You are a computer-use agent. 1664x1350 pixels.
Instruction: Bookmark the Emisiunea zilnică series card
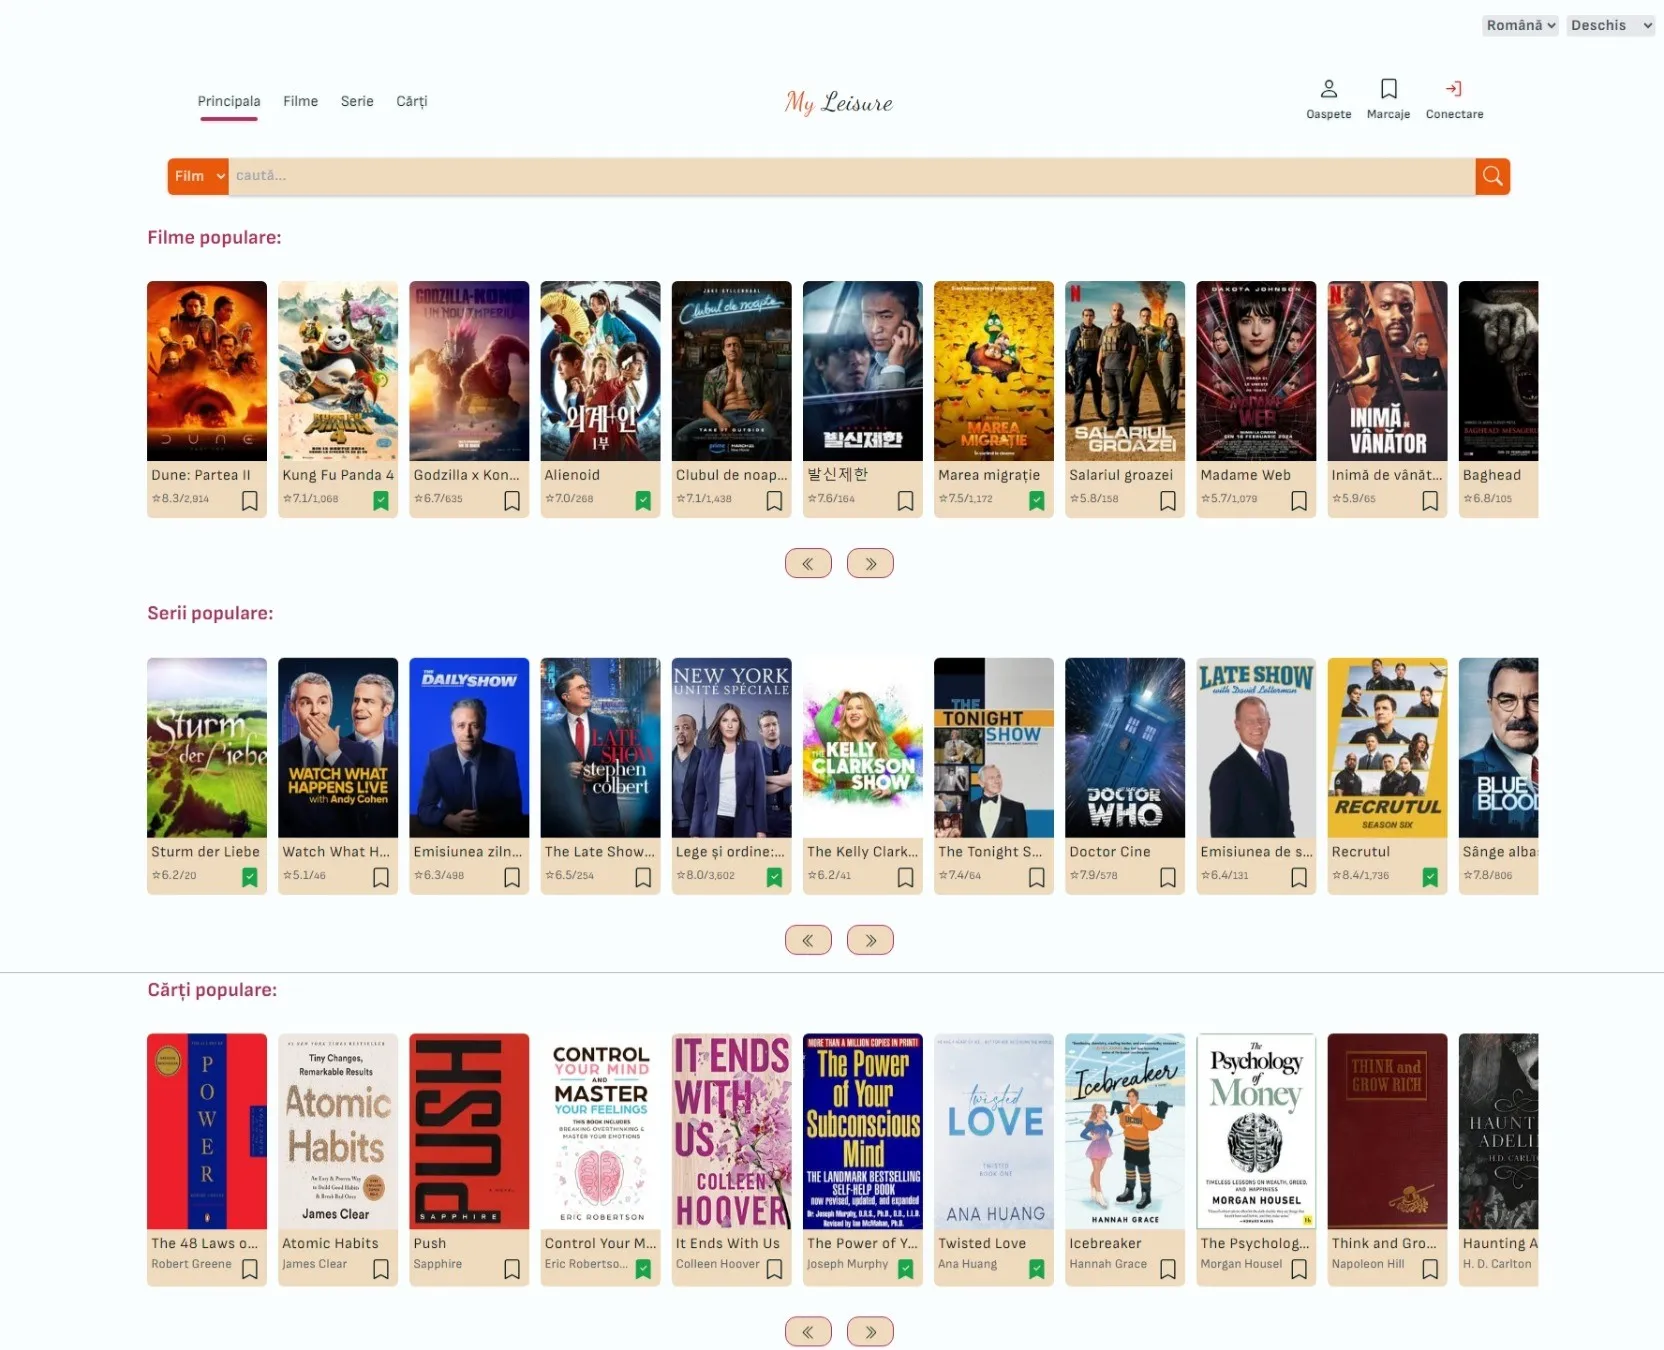[512, 878]
